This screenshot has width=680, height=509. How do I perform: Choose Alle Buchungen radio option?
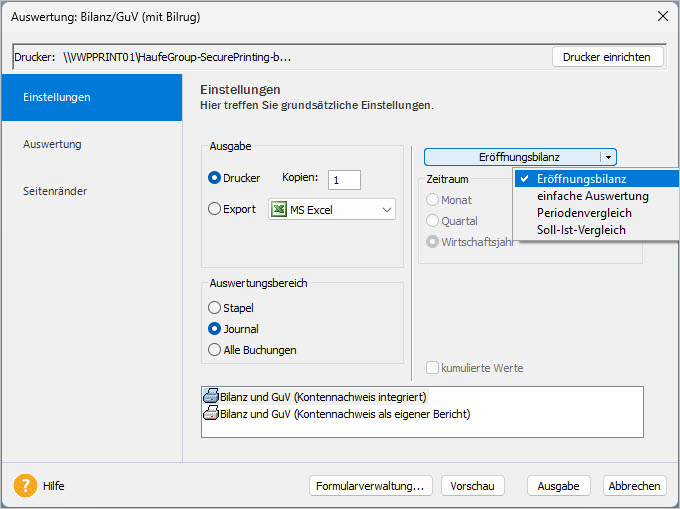[214, 350]
